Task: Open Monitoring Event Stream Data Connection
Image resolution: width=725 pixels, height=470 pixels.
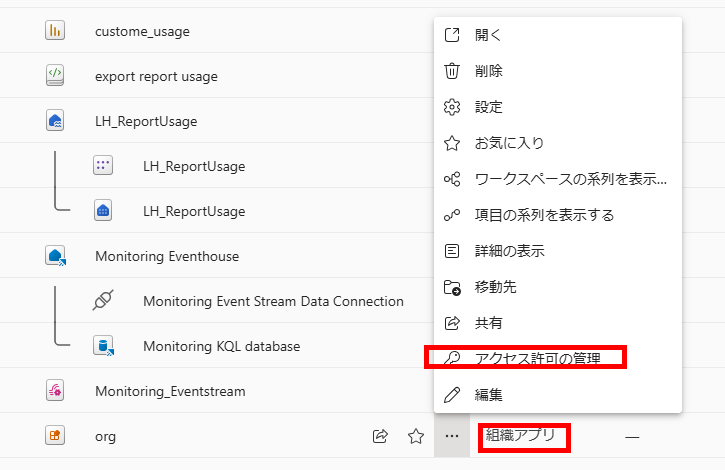Action: (273, 301)
